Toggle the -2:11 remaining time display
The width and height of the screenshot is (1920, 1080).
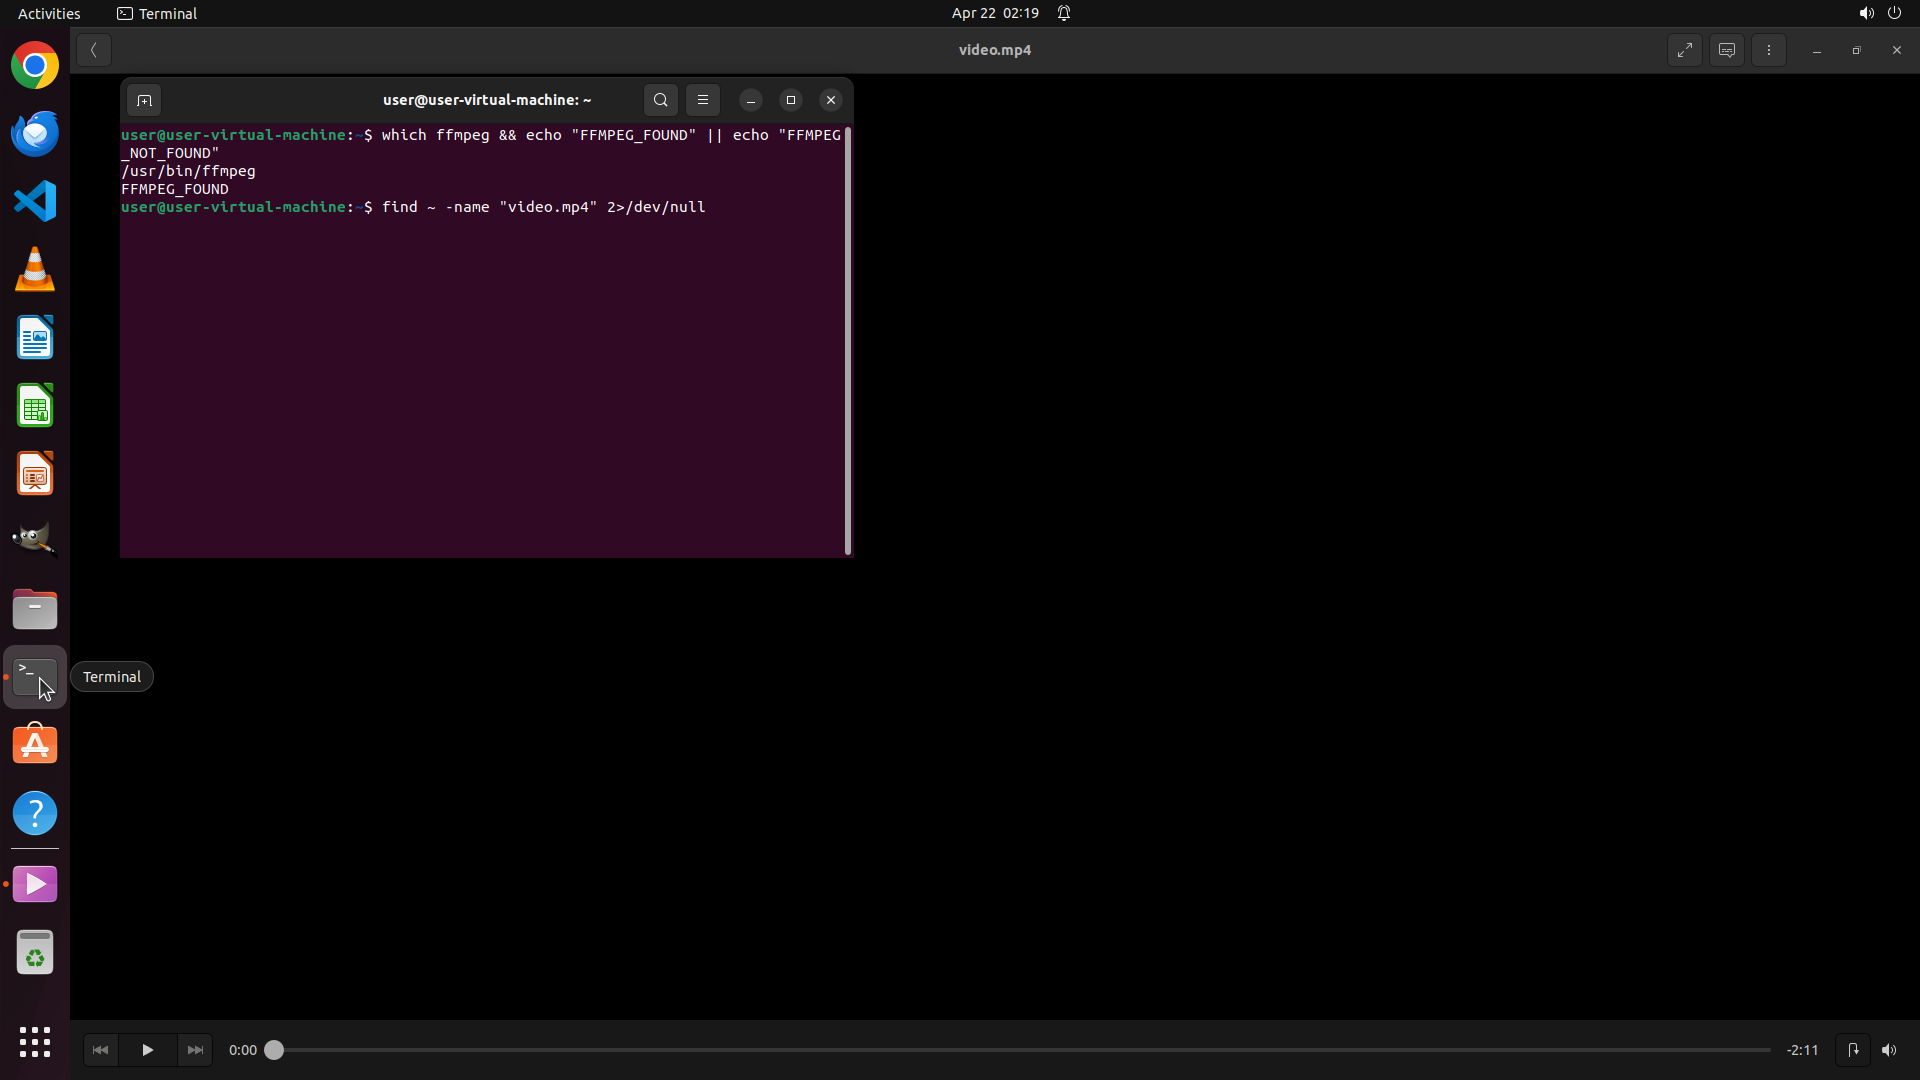click(x=1803, y=1050)
